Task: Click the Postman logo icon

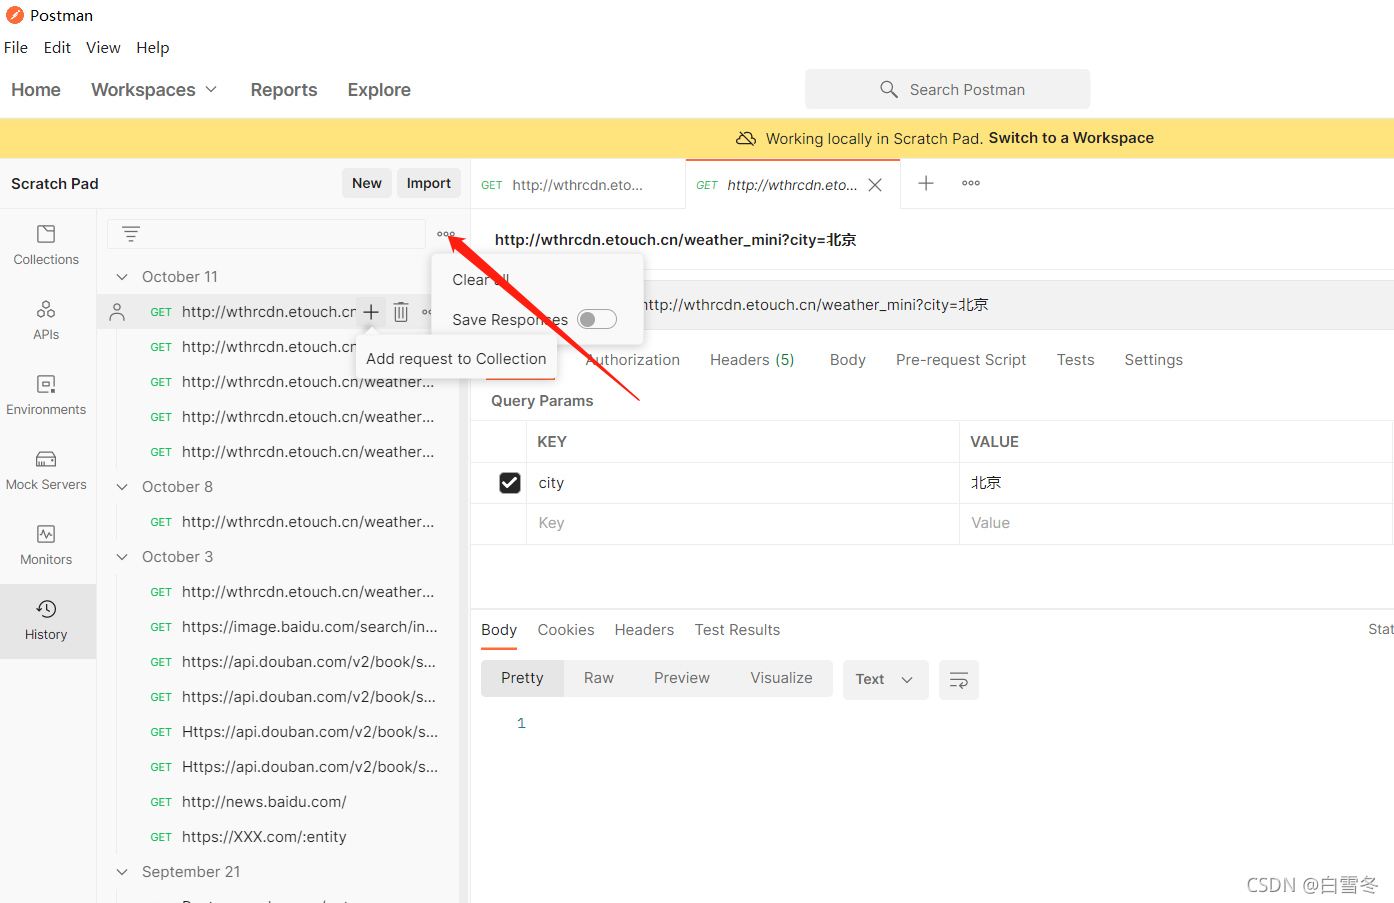Action: click(15, 15)
